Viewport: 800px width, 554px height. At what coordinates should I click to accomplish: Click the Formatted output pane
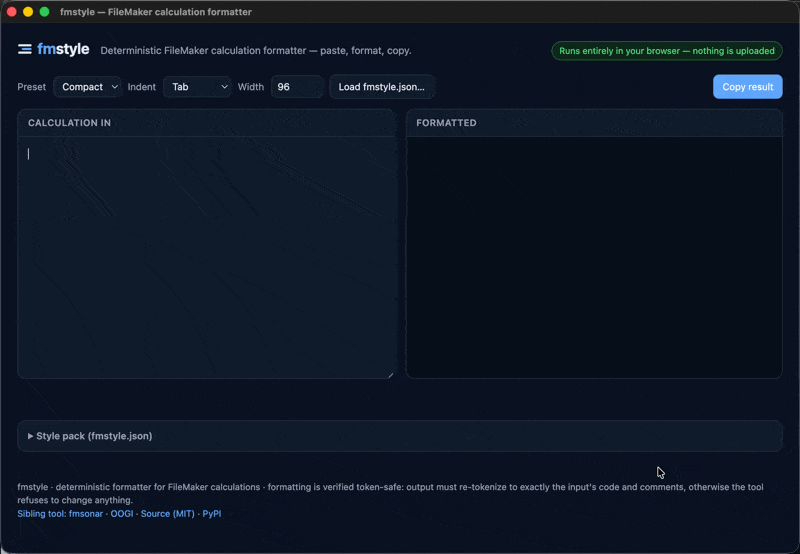594,258
